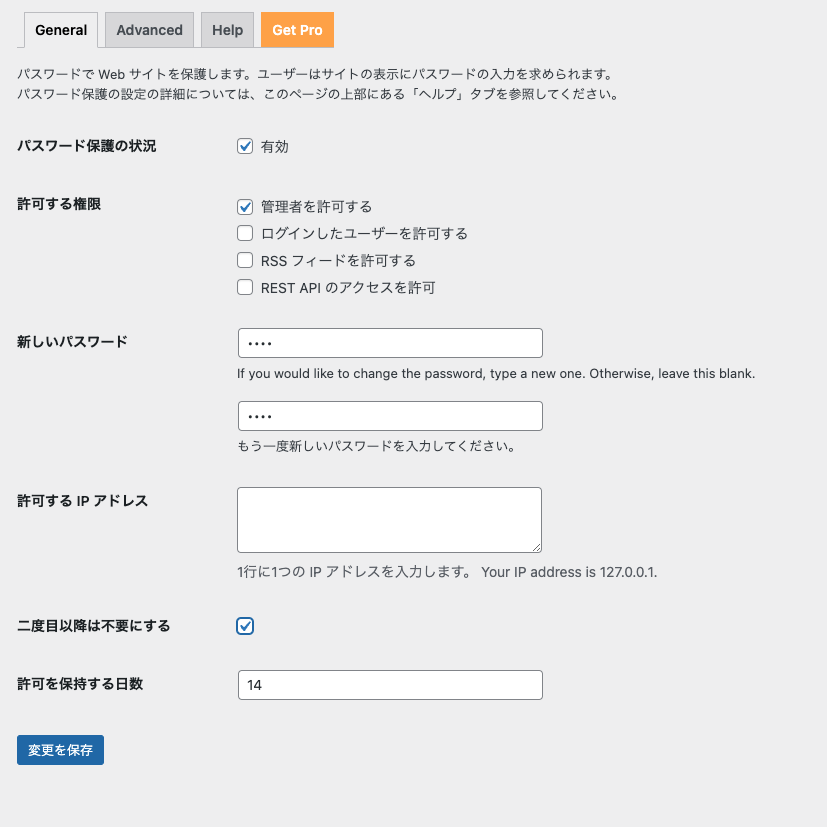Toggle 二度目以降は不要にする checkbox

pyautogui.click(x=245, y=626)
